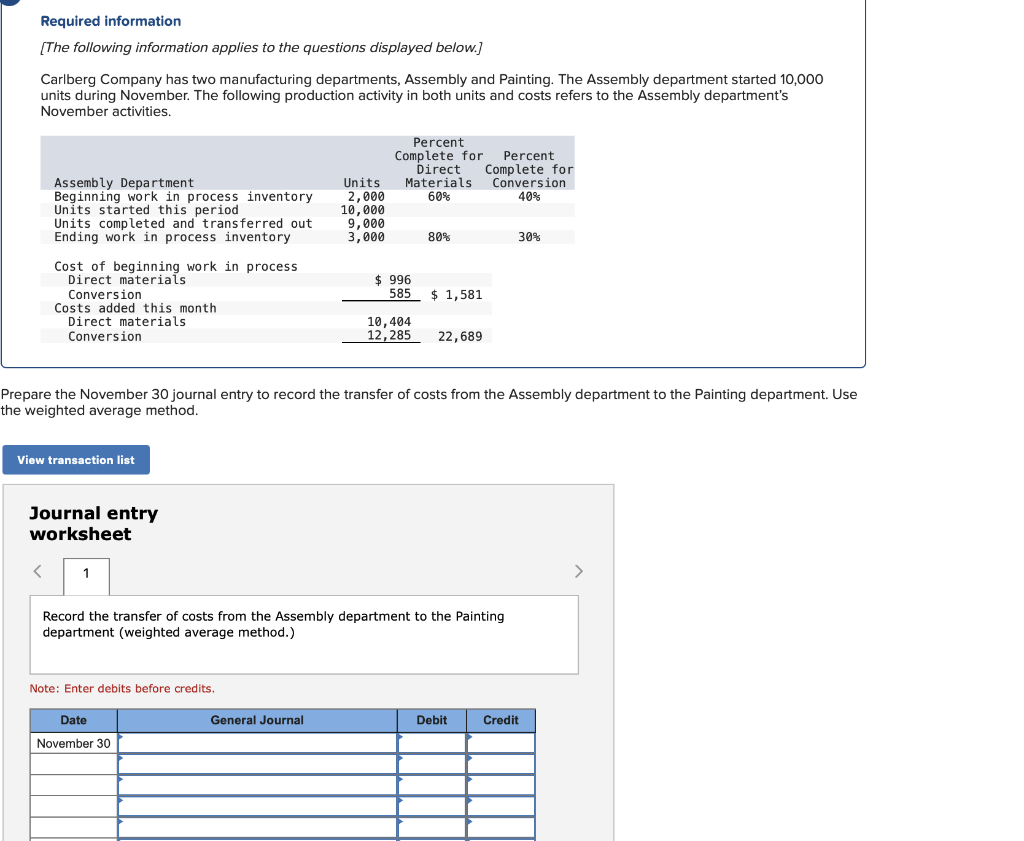This screenshot has width=1024, height=841.
Task: Go to next journal entry with right chevron
Action: click(x=578, y=571)
